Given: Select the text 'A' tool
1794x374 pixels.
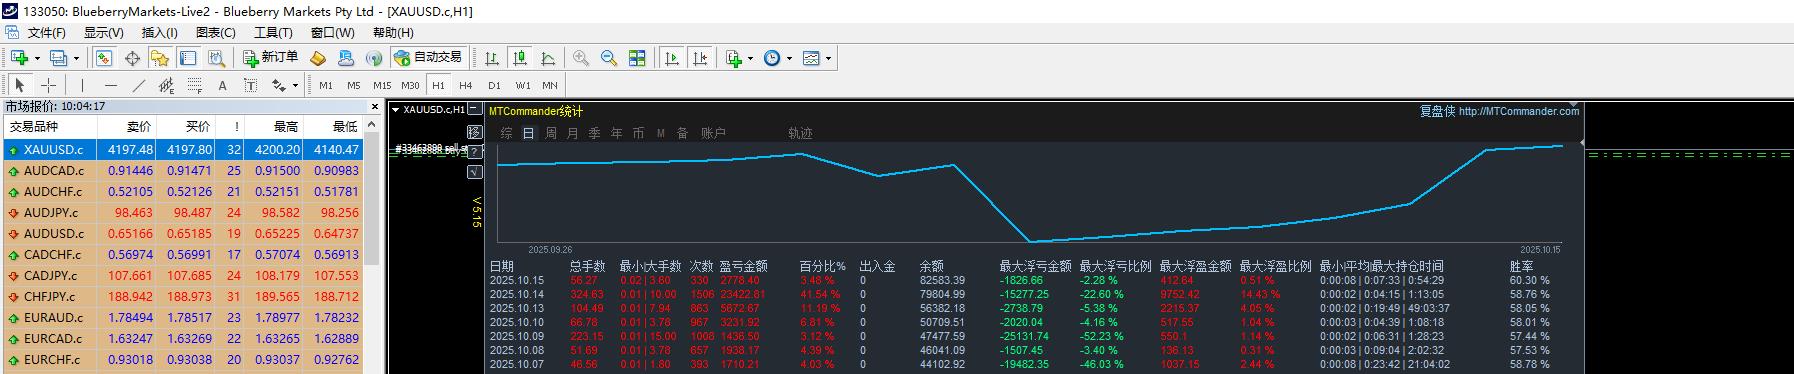Looking at the screenshot, I should tap(222, 85).
